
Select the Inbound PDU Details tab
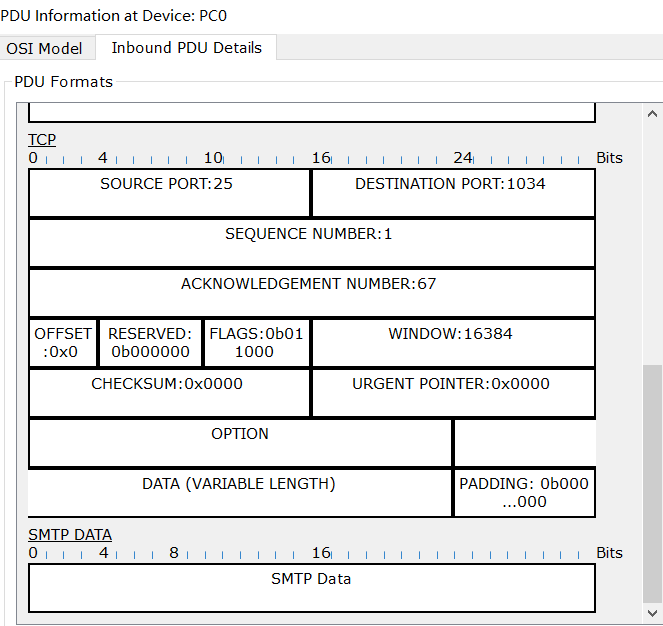coord(186,48)
